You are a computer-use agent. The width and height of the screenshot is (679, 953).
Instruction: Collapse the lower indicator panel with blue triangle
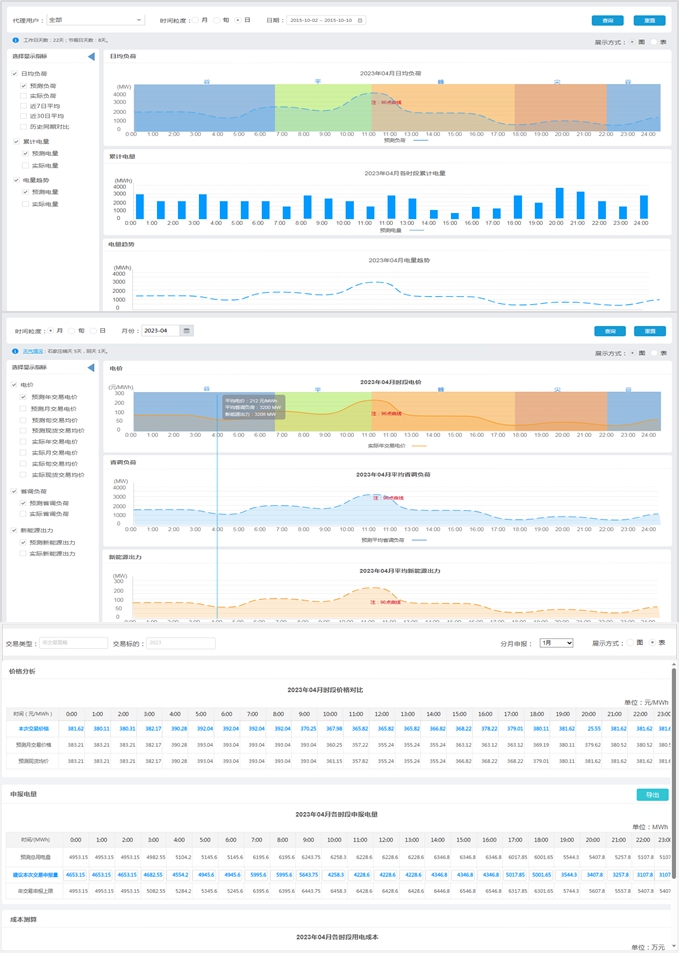[x=91, y=368]
